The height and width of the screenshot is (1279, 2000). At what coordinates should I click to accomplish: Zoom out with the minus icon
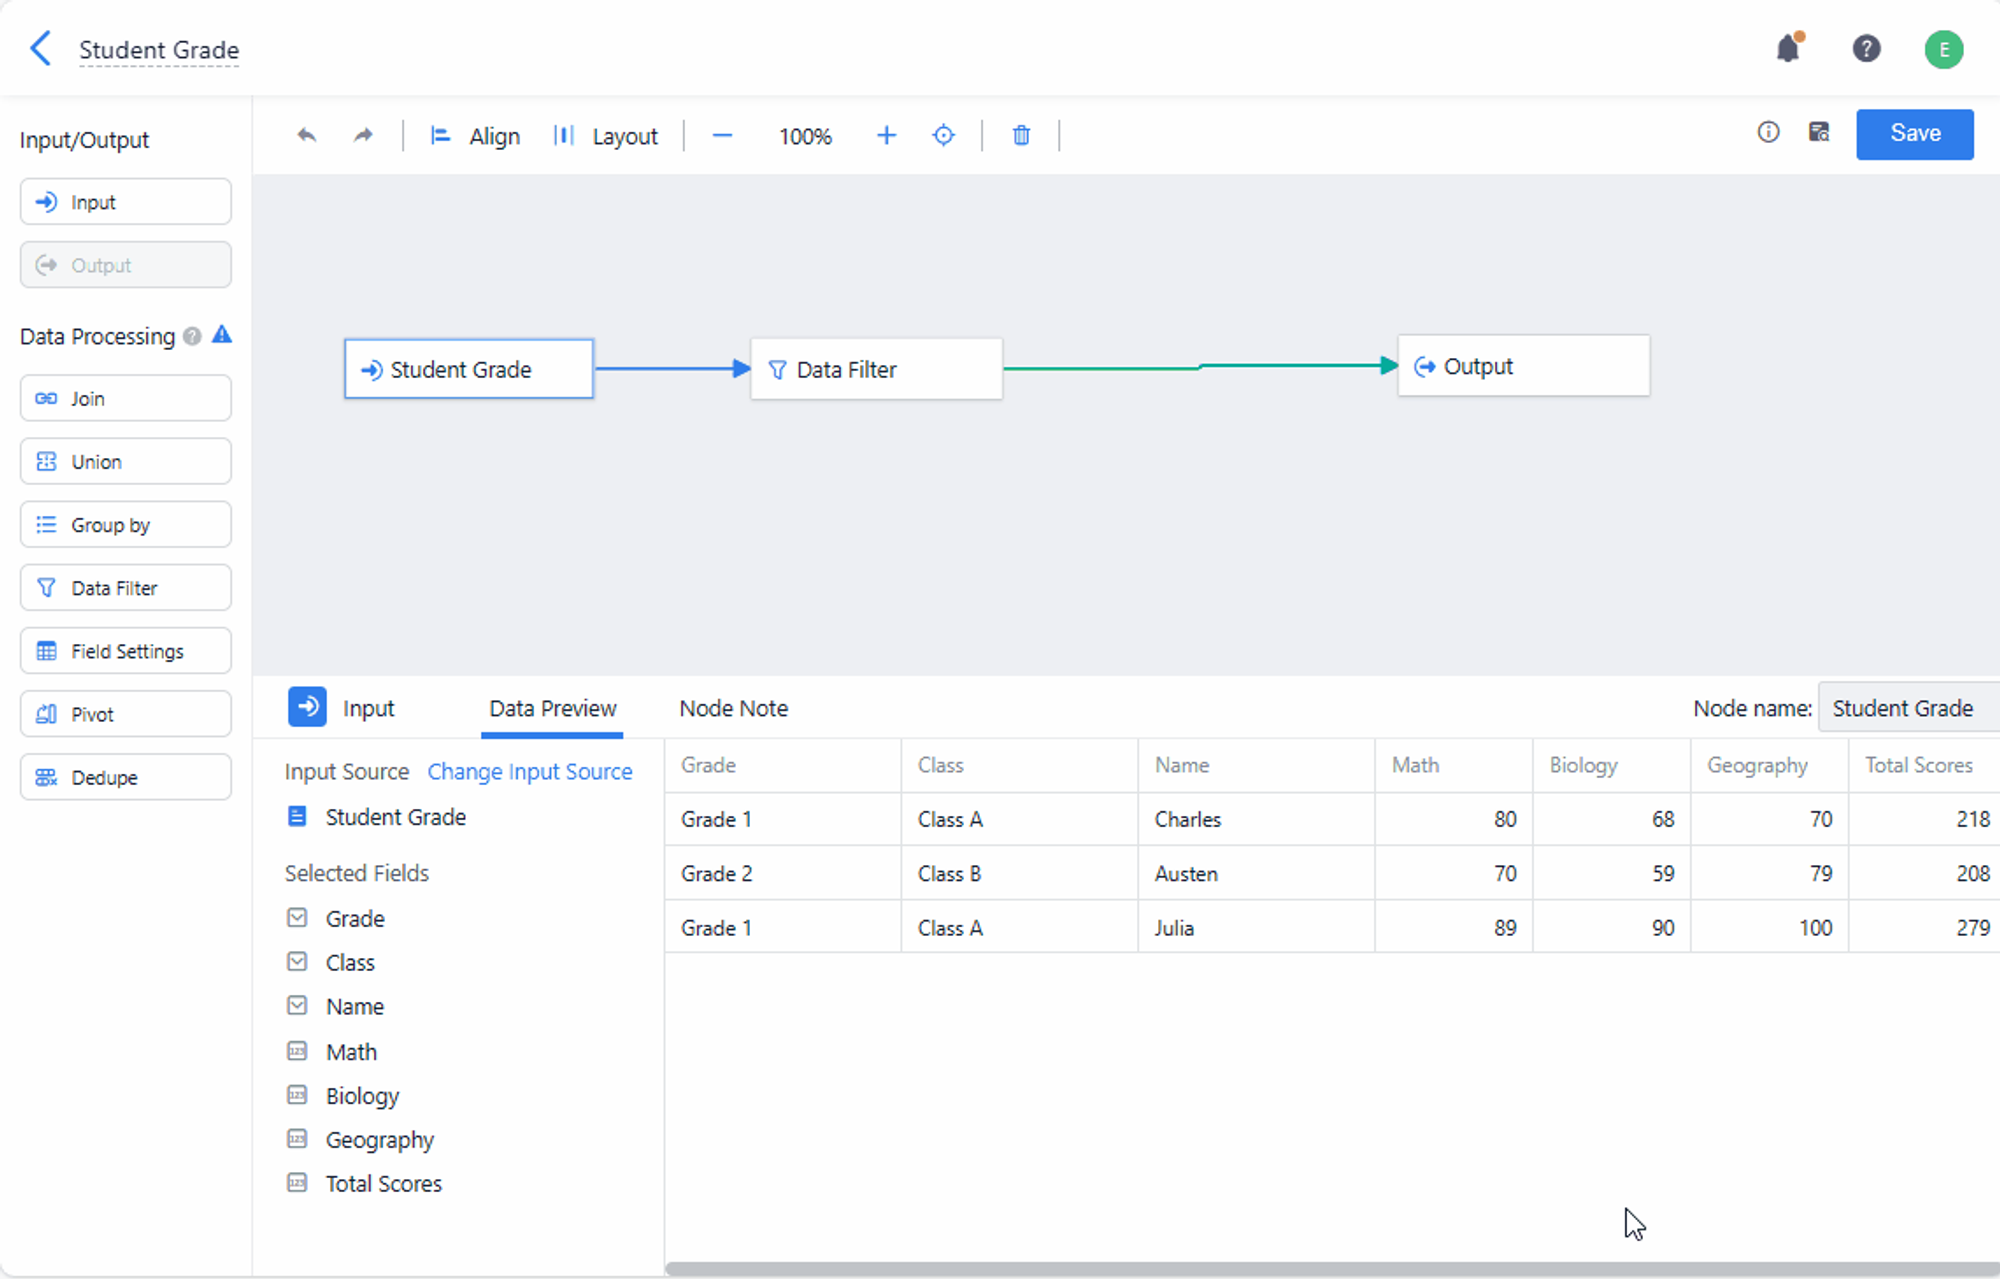[722, 135]
